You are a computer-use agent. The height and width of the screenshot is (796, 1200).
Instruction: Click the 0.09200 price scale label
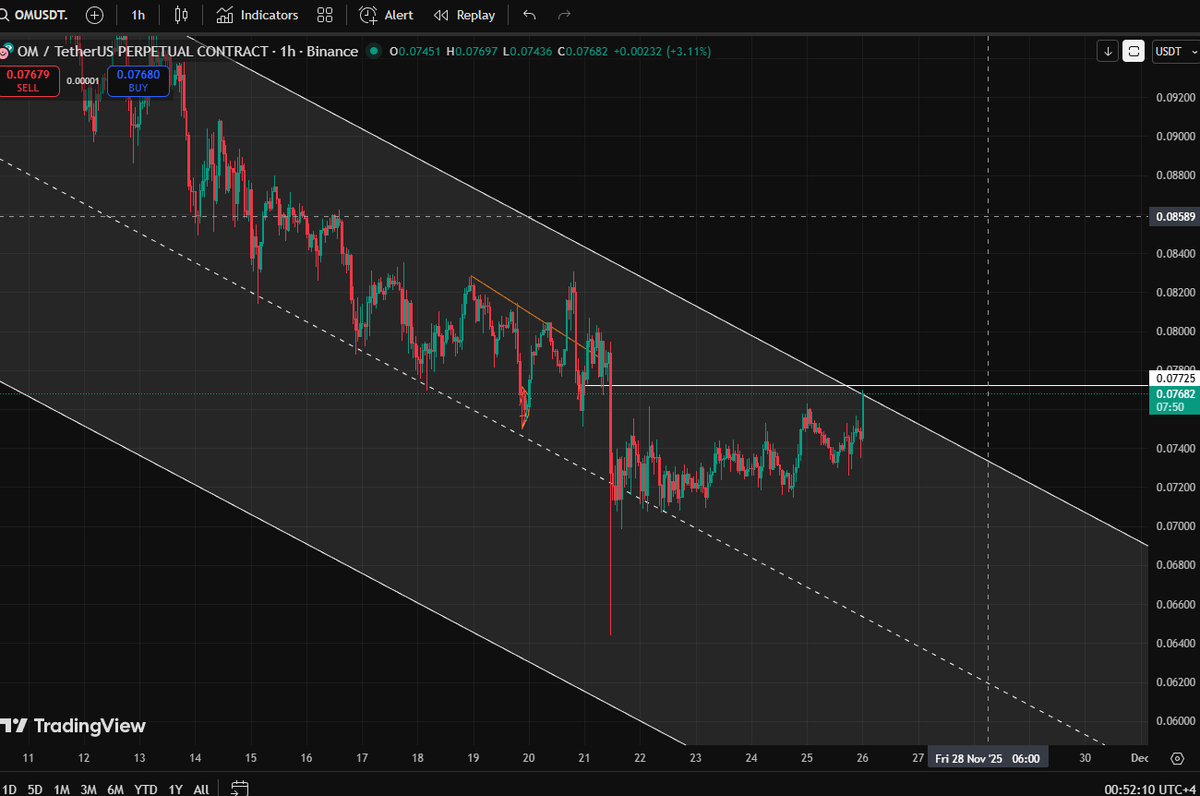1174,97
